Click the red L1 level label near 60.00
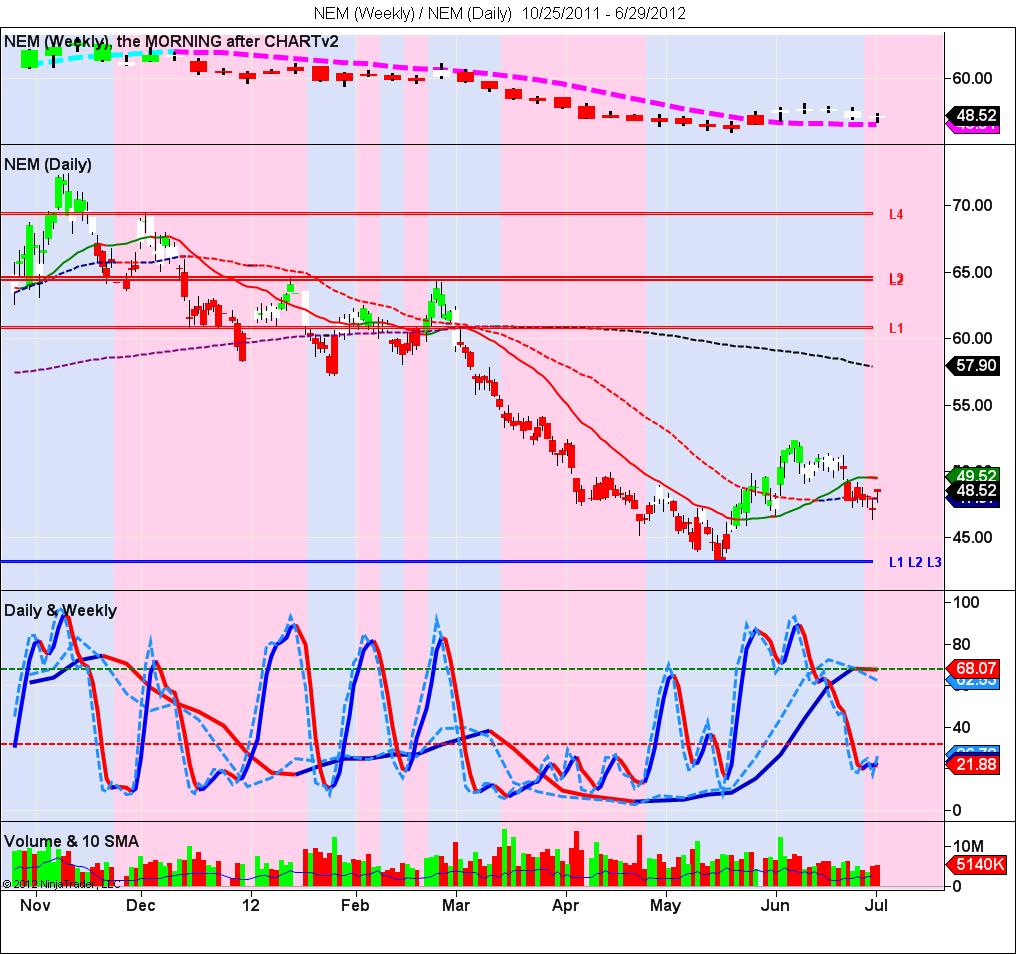 tap(896, 329)
